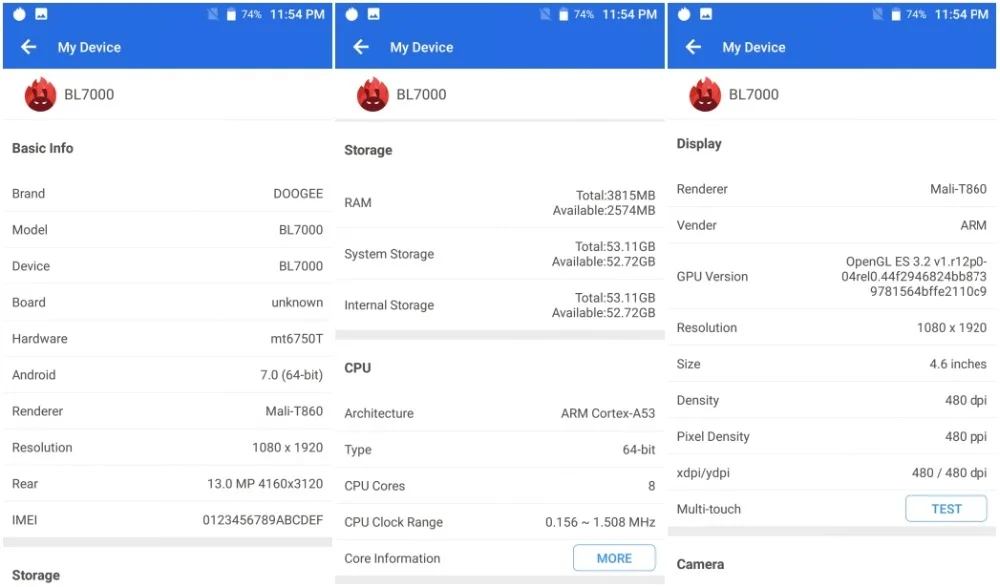Screen dimensions: 1000x587
Task: Tap the image notification icon in left status bar
Action: tap(41, 13)
